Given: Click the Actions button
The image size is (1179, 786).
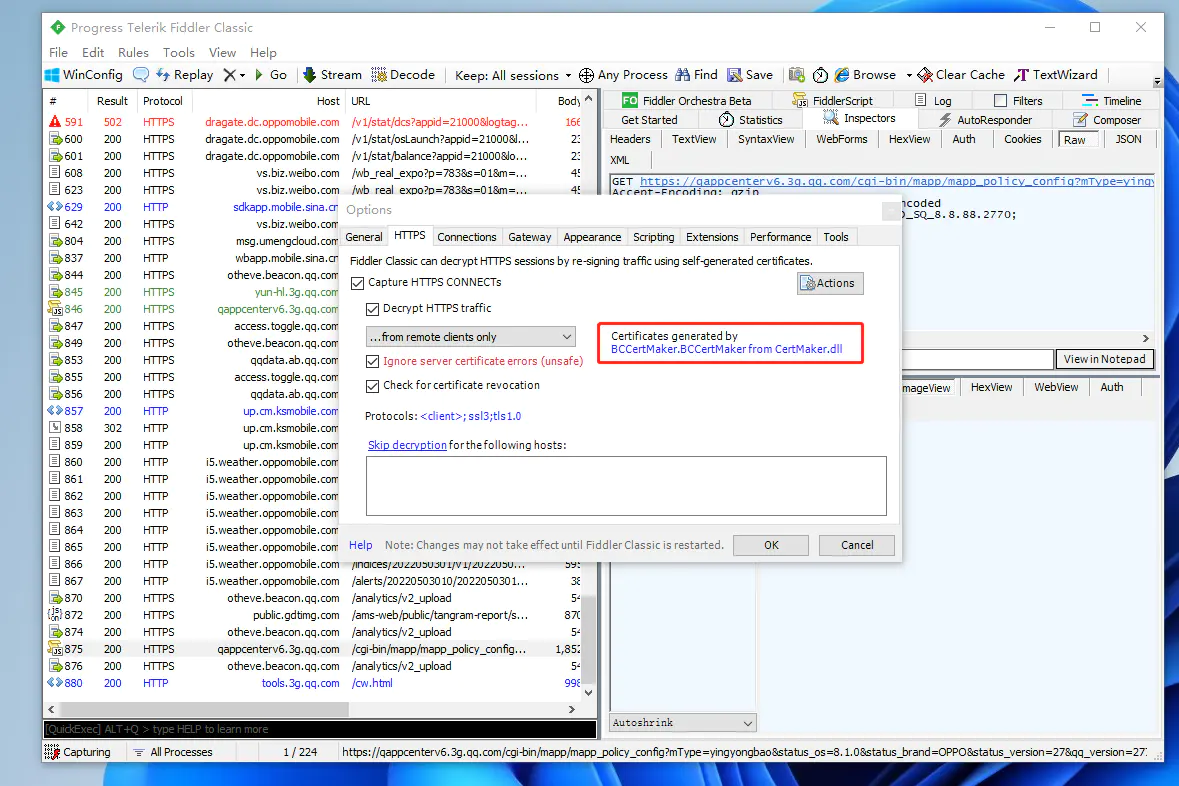Looking at the screenshot, I should click(x=829, y=283).
